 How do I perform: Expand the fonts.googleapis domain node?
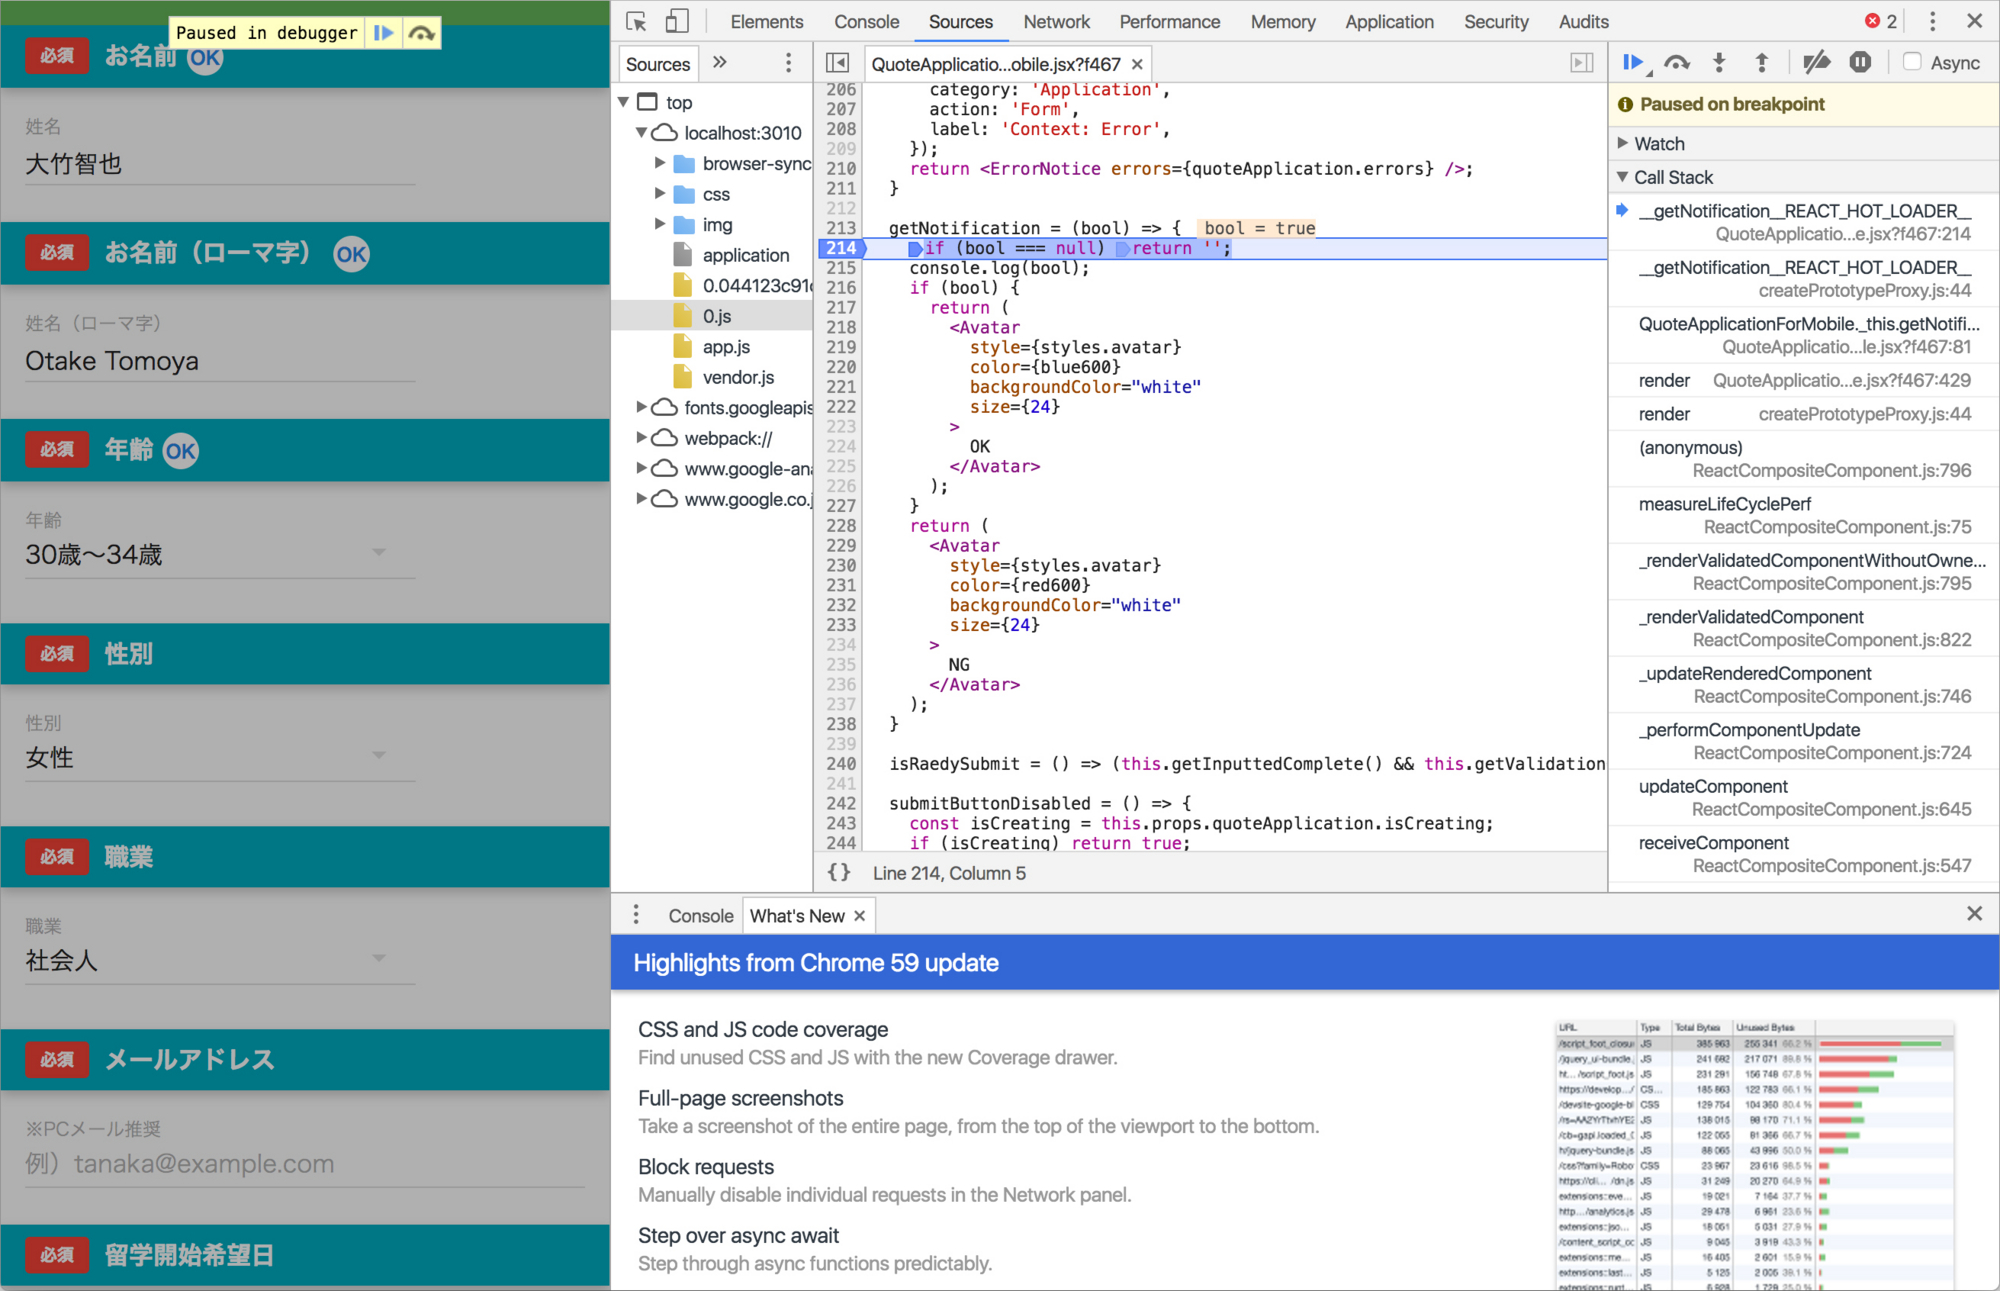tap(641, 407)
